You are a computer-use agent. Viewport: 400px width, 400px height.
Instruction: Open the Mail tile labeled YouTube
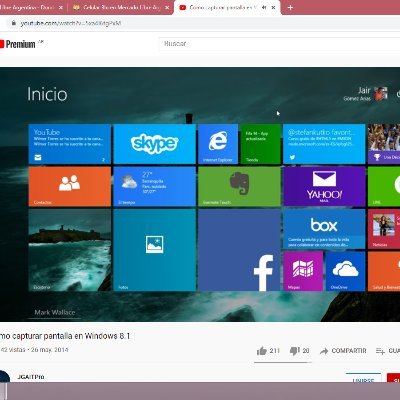[70, 144]
